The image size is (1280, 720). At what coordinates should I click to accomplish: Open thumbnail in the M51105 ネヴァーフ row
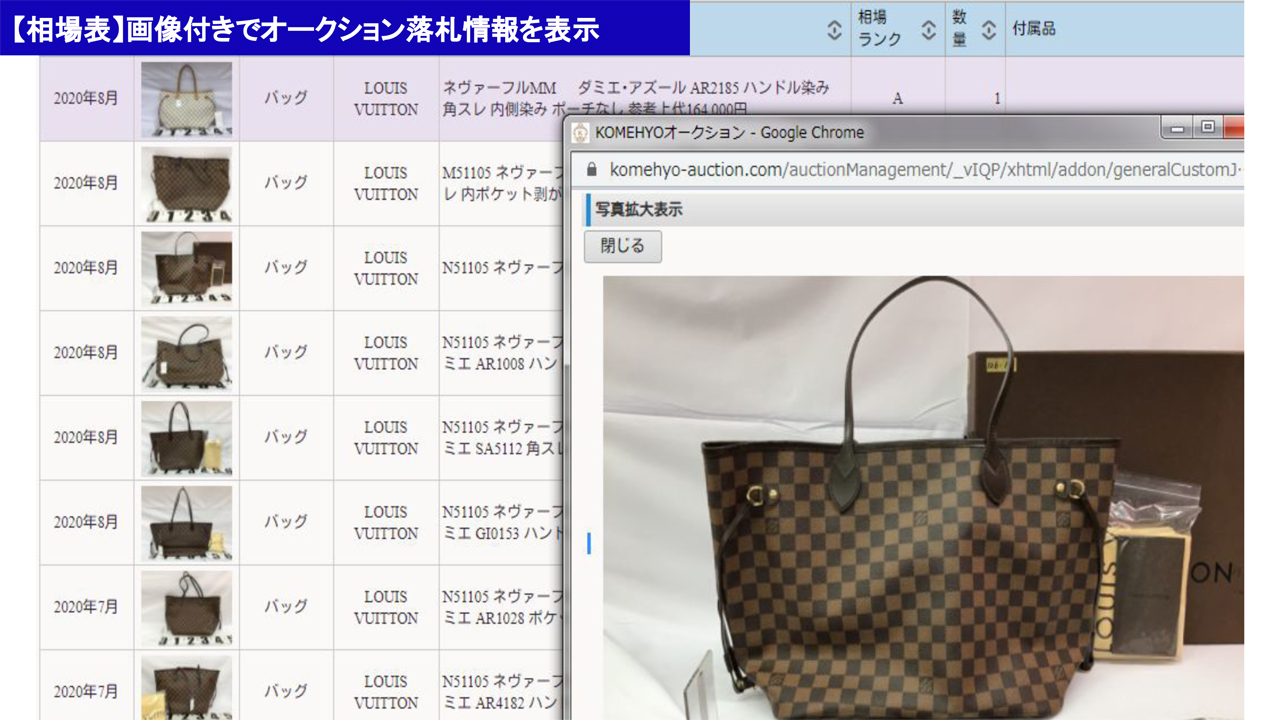click(x=187, y=184)
